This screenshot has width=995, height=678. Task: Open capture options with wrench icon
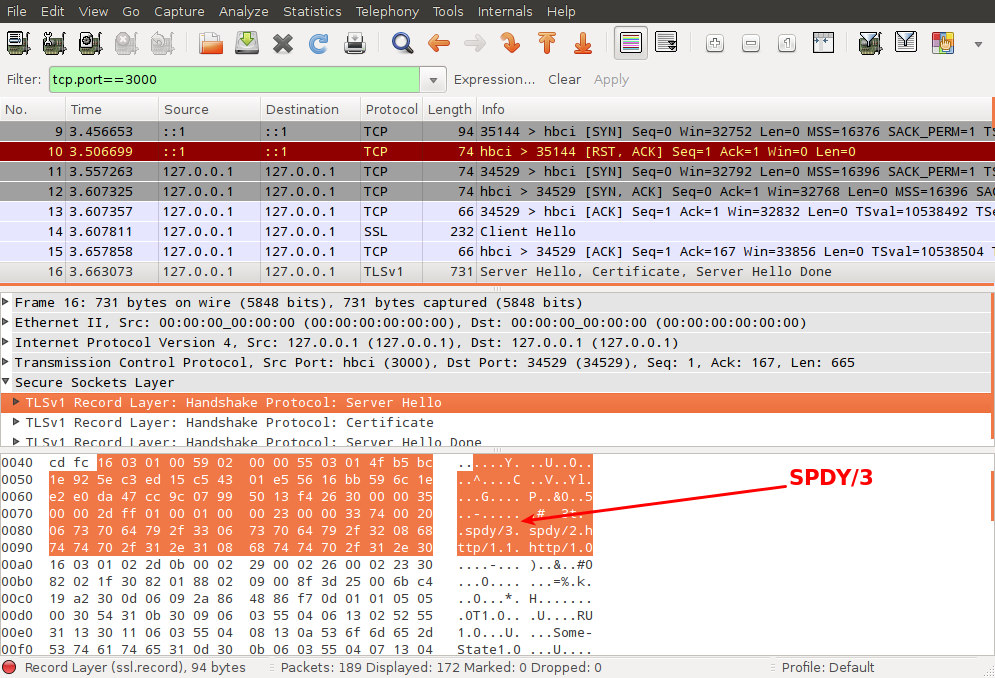pyautogui.click(x=52, y=42)
